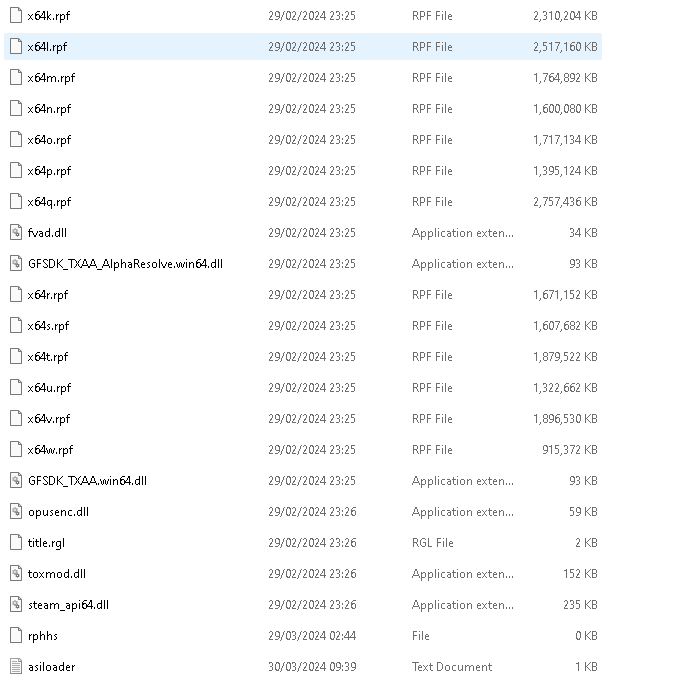The image size is (676, 684).
Task: Click the GFSDK_TXAA_AlphaResolve.win64.dll icon
Action: 15,264
